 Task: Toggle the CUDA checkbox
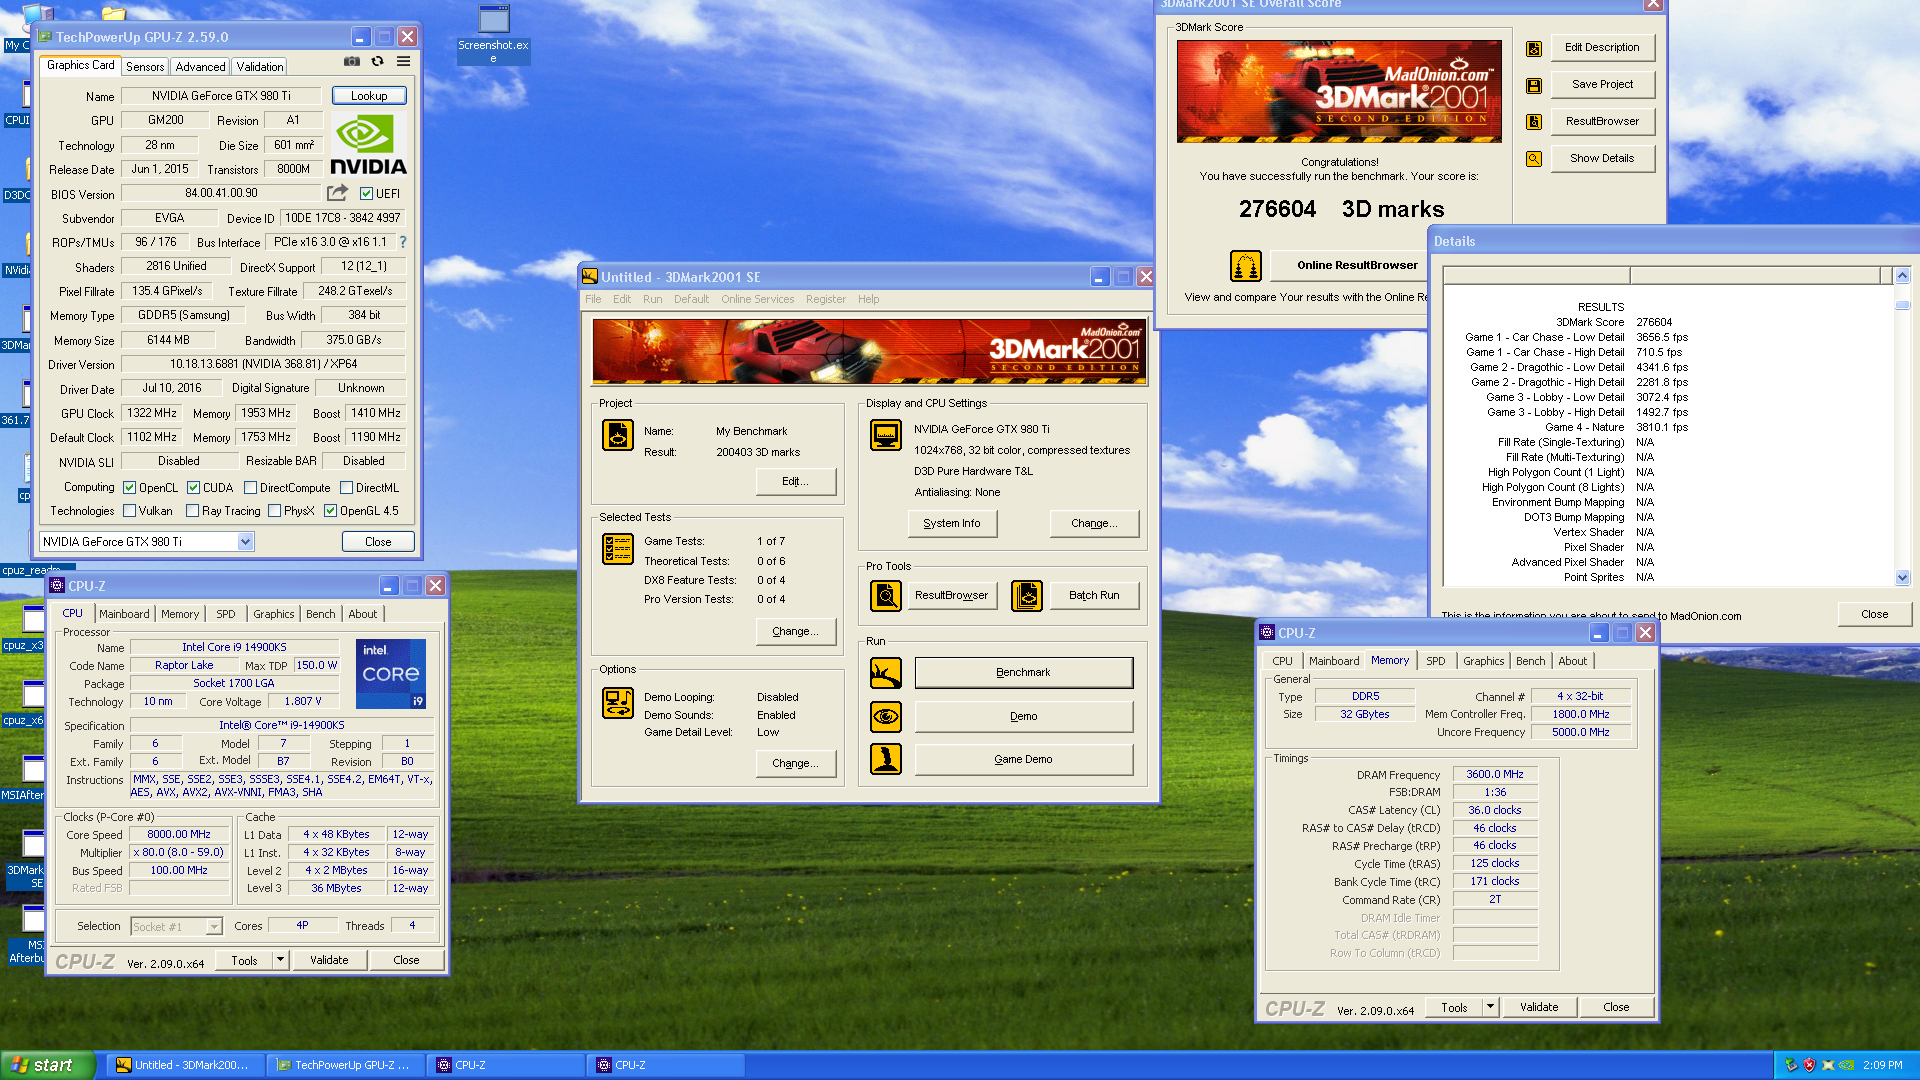[193, 488]
